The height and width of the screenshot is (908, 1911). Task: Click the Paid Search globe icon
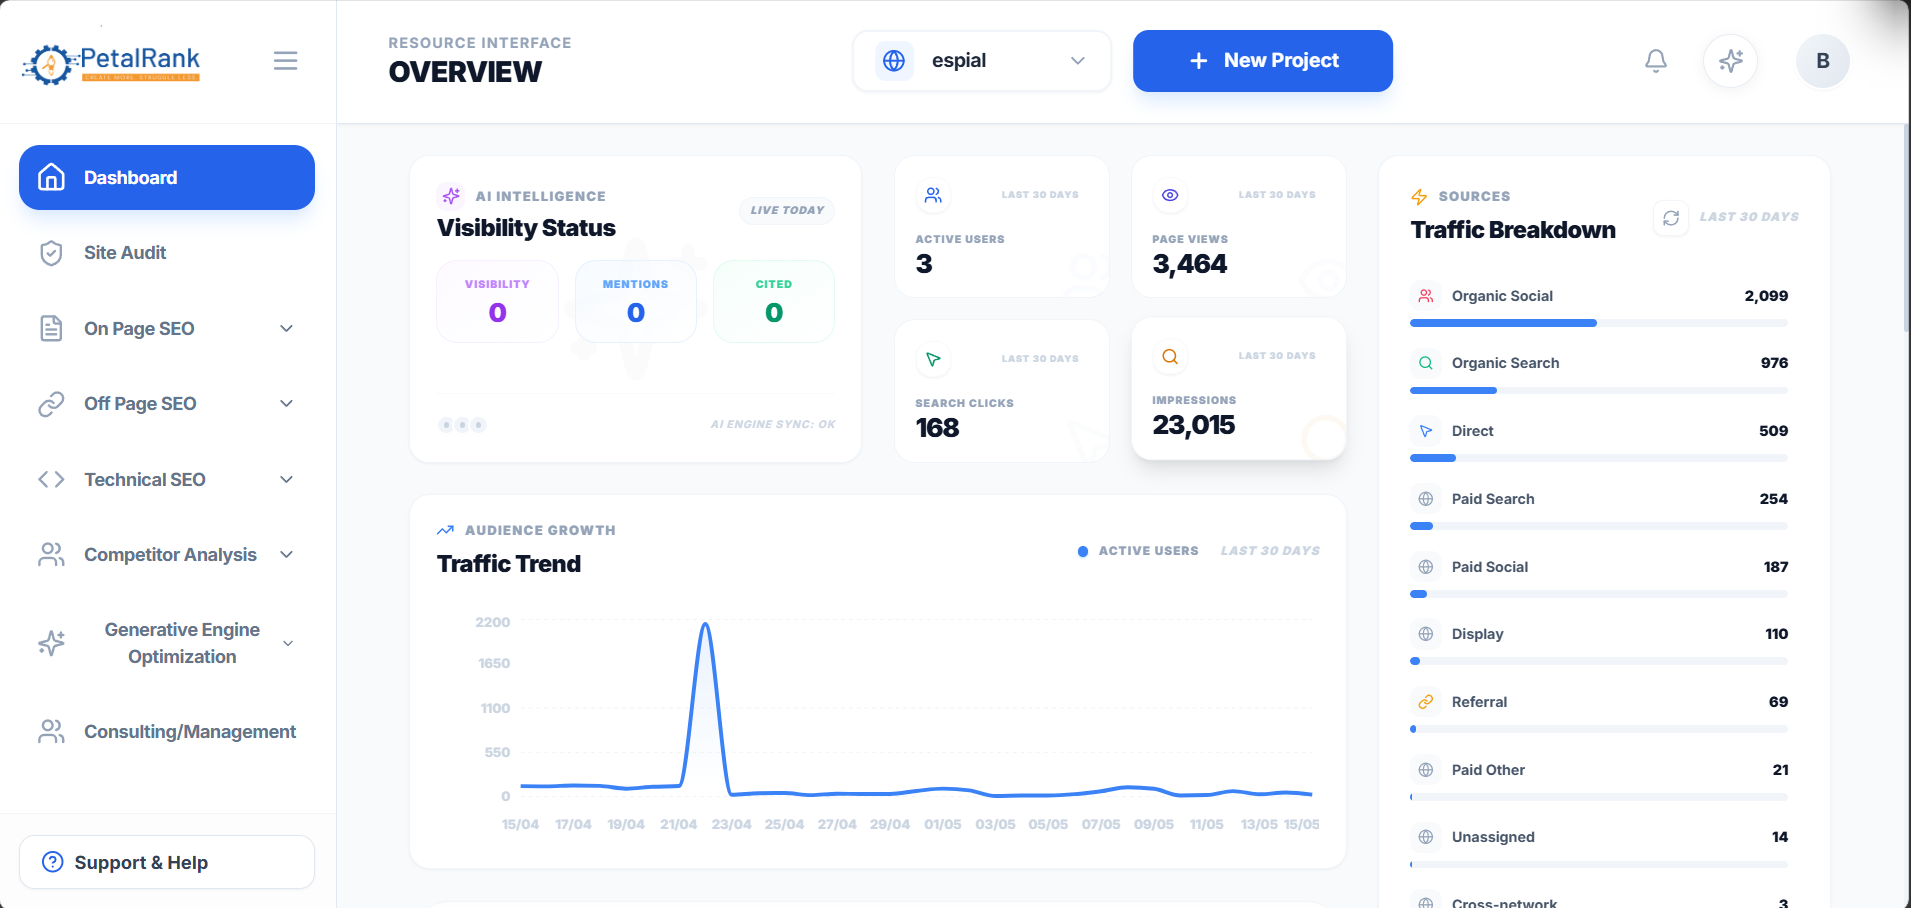pos(1426,499)
